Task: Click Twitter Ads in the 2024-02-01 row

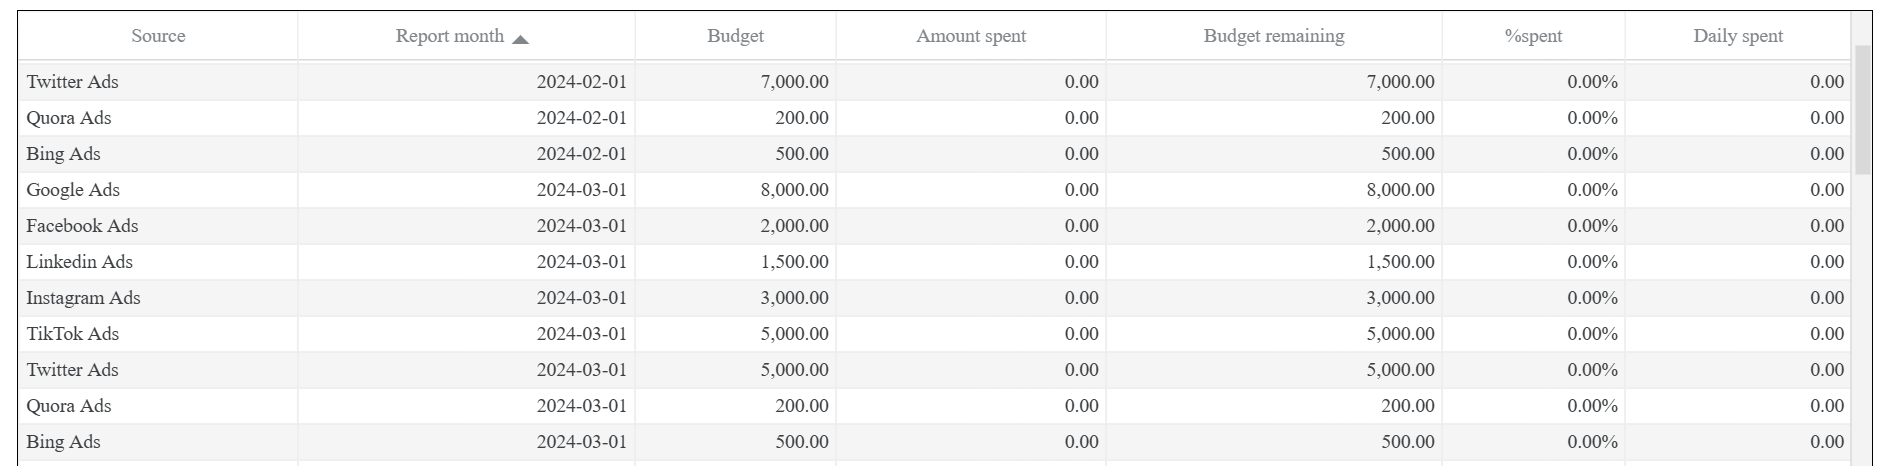Action: [x=72, y=82]
